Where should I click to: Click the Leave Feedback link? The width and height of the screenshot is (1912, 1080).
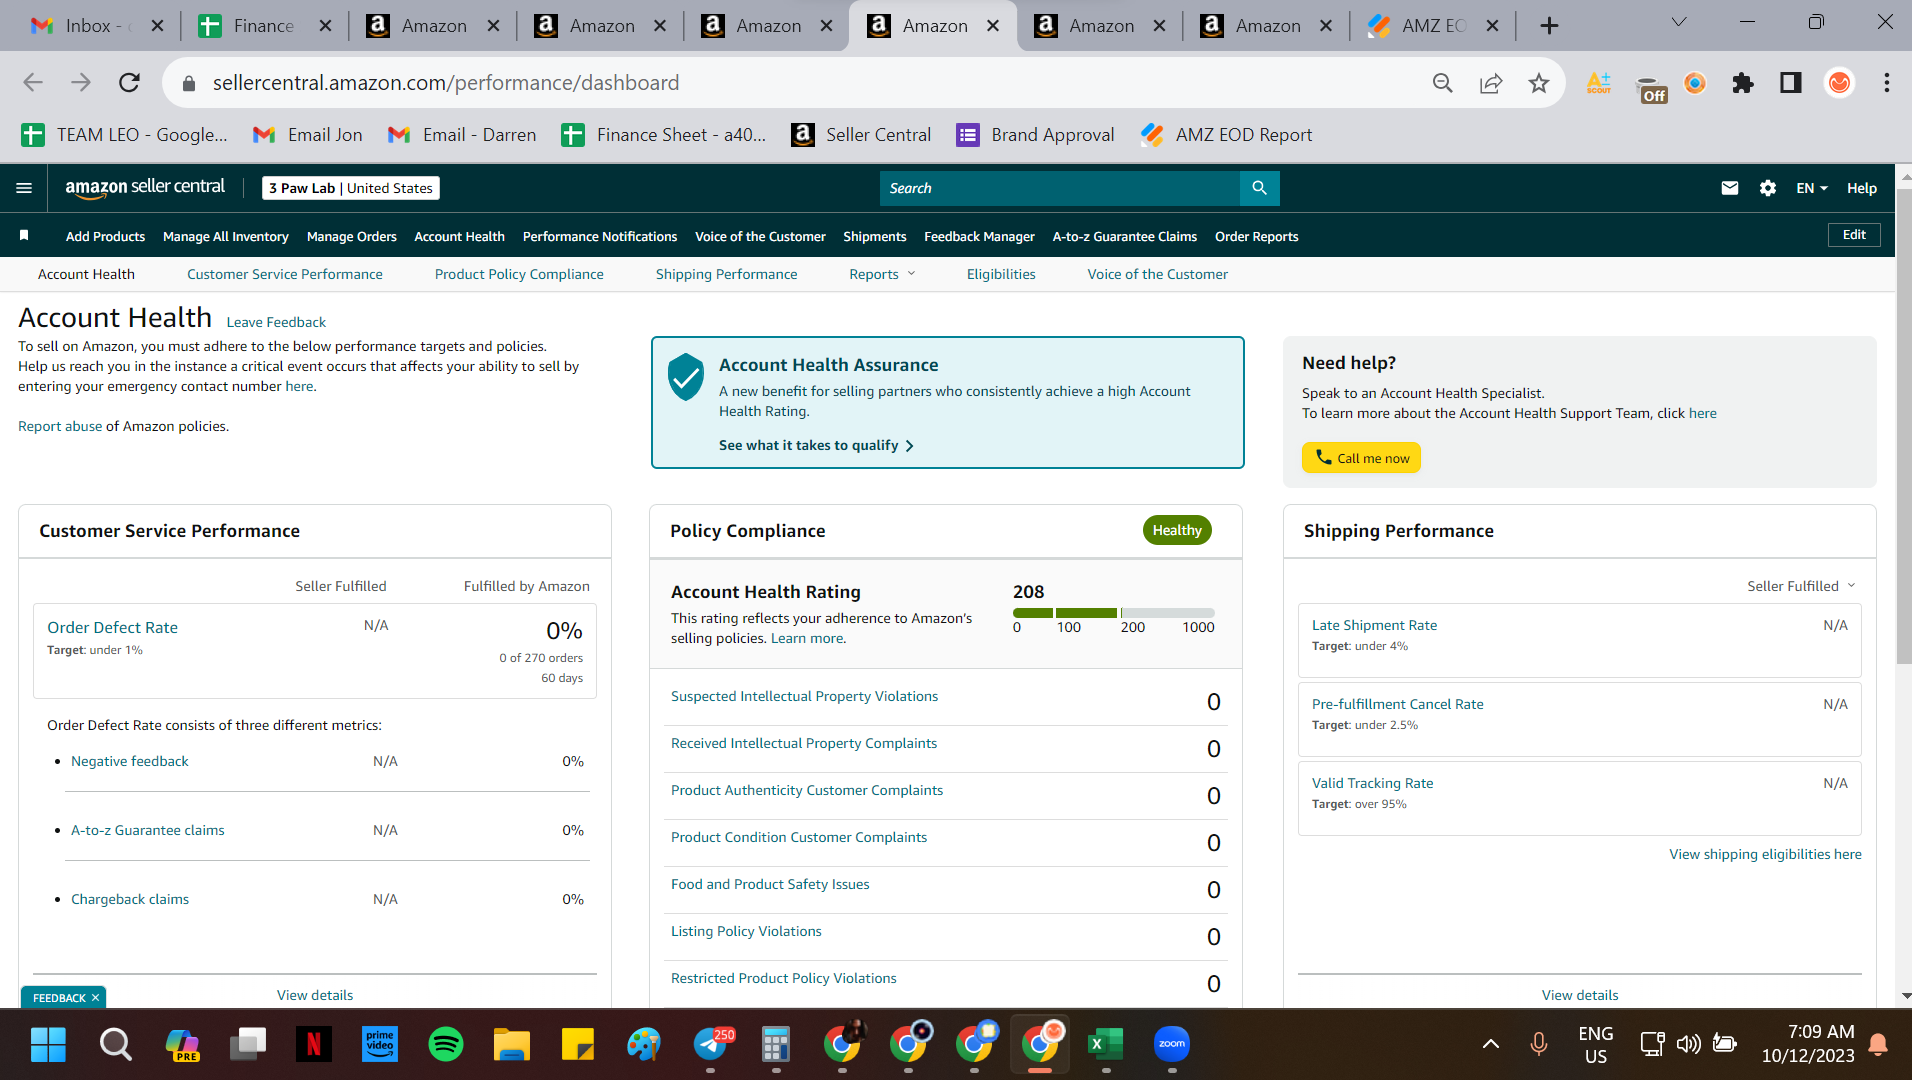click(x=276, y=322)
